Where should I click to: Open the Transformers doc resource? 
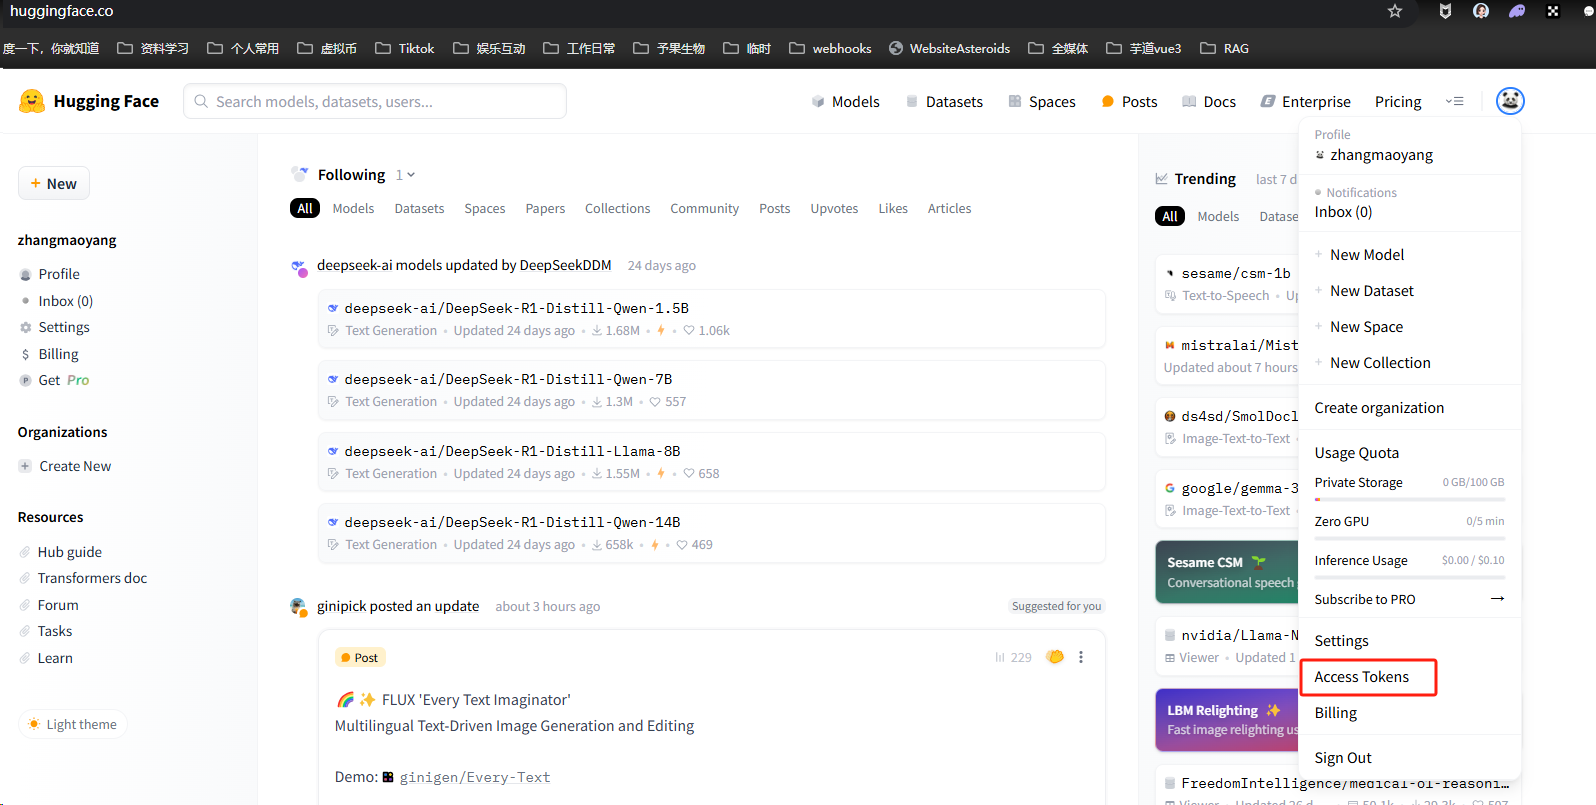coord(83,578)
